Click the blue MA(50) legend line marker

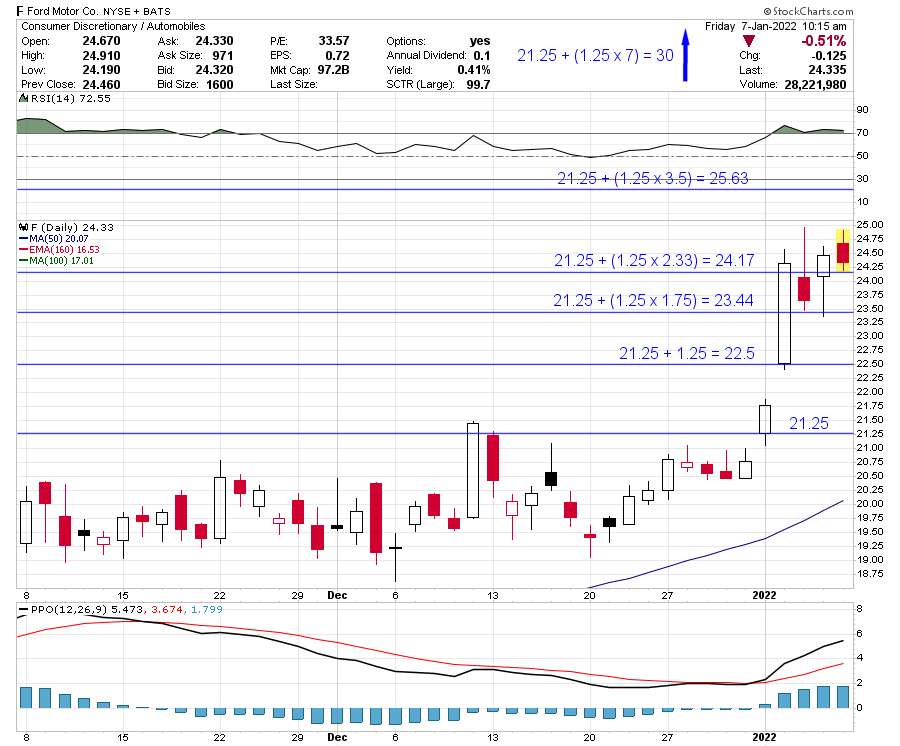(24, 239)
